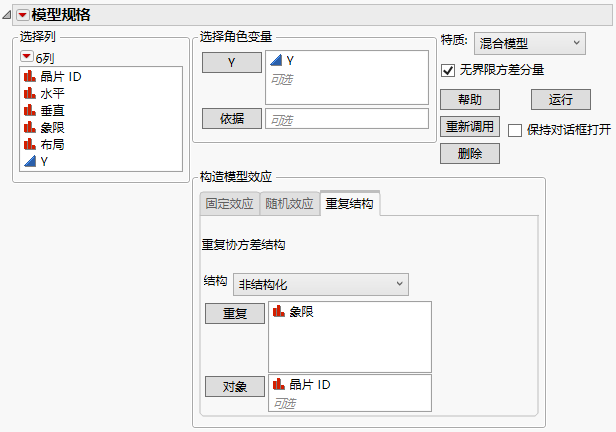This screenshot has height=432, width=616.
Task: Toggle the 无界限方差分量 checkbox
Action: [448, 70]
